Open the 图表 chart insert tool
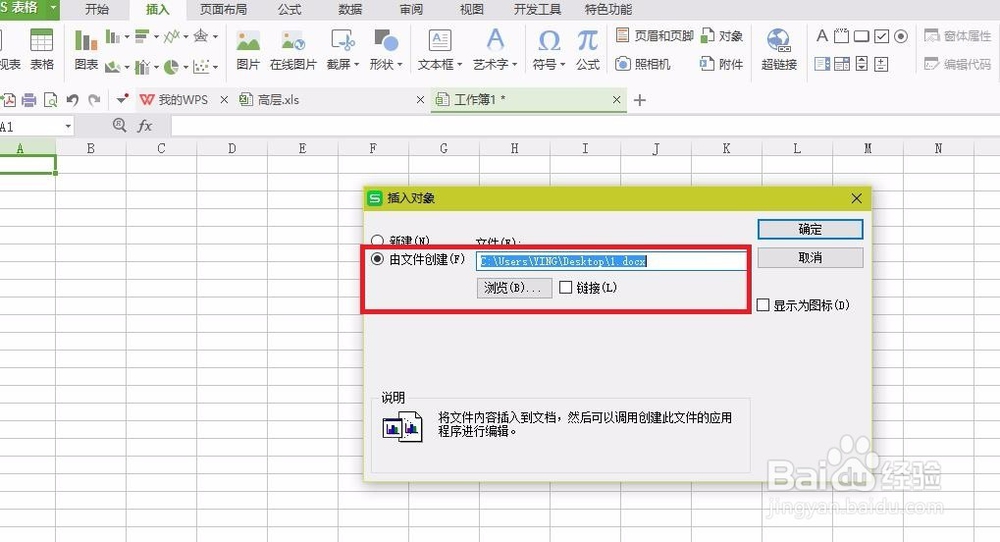The image size is (1000, 542). [85, 48]
